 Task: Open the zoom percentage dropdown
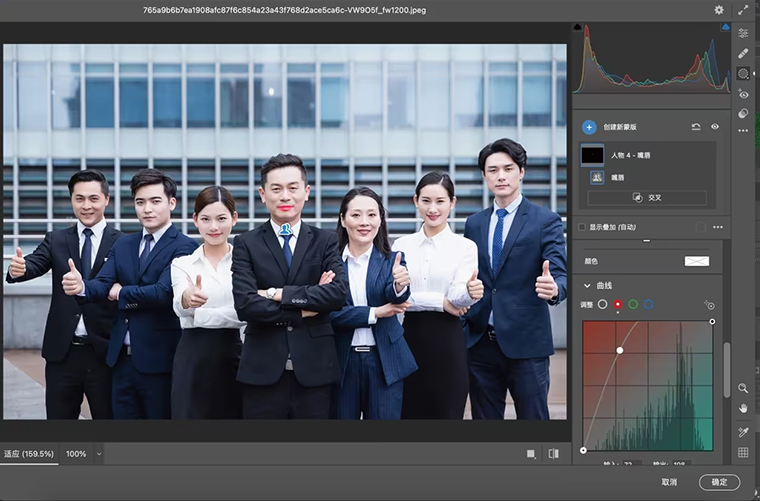tap(99, 454)
